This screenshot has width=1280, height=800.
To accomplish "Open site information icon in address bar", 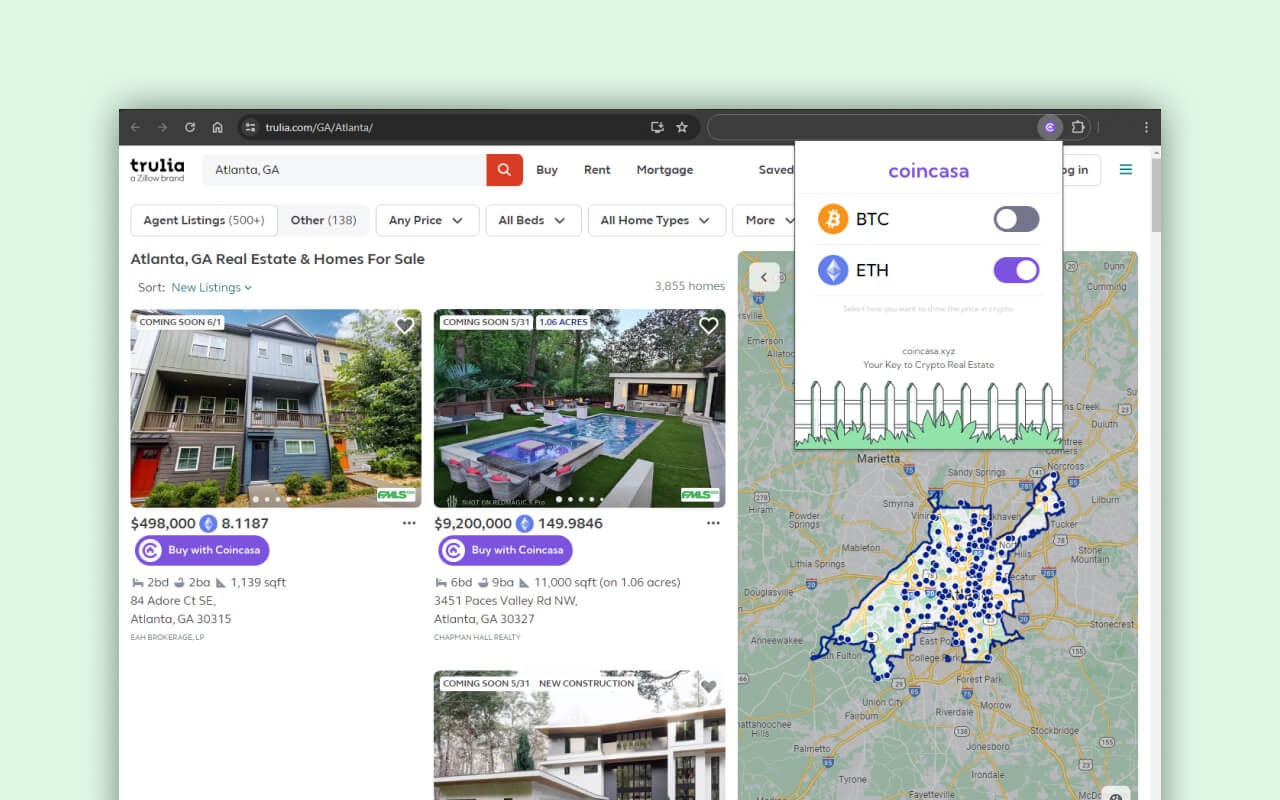I will pyautogui.click(x=251, y=127).
